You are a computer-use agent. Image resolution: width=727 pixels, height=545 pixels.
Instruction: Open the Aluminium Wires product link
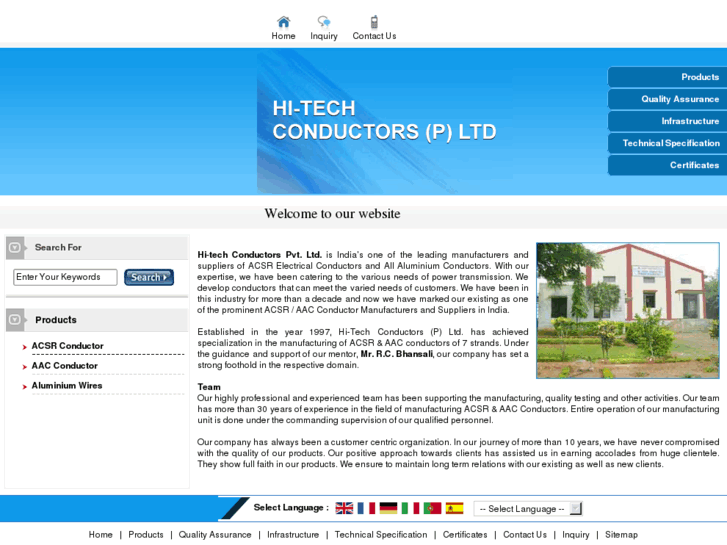[x=67, y=386]
